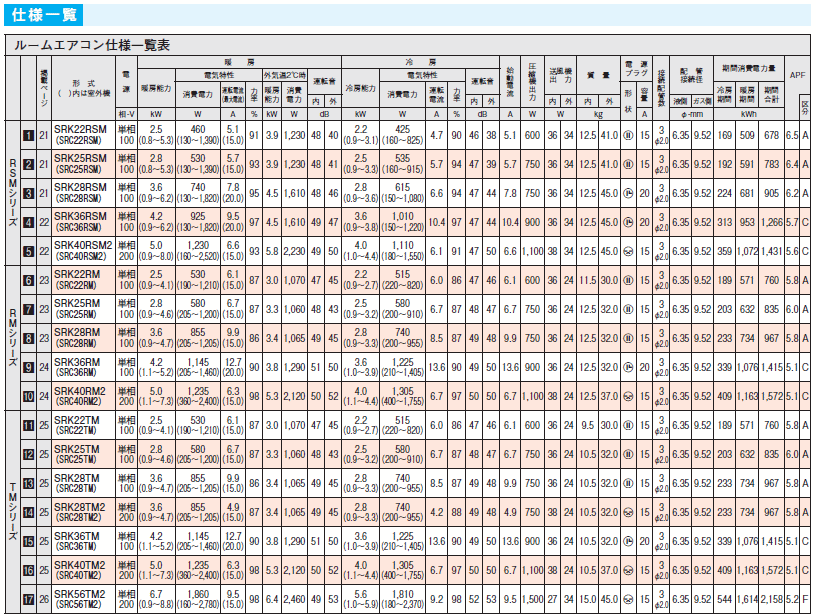
Task: Select the ルームエアコン仕様一覧表 table heading
Action: point(92,45)
